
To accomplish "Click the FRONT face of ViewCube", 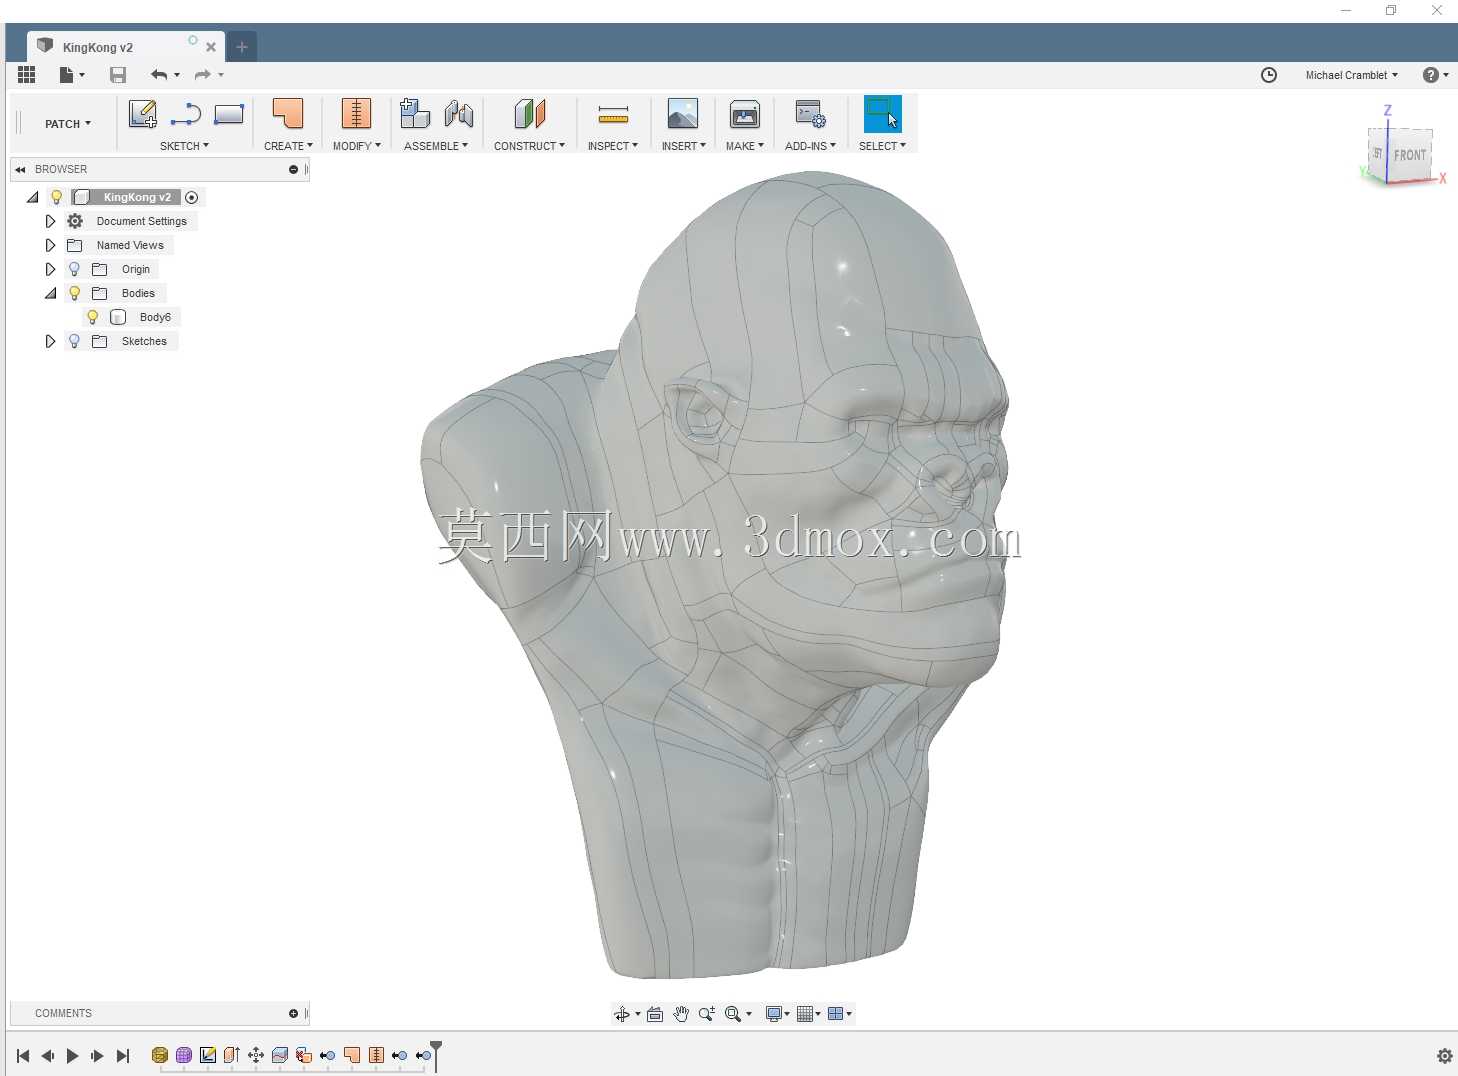I will pyautogui.click(x=1410, y=155).
